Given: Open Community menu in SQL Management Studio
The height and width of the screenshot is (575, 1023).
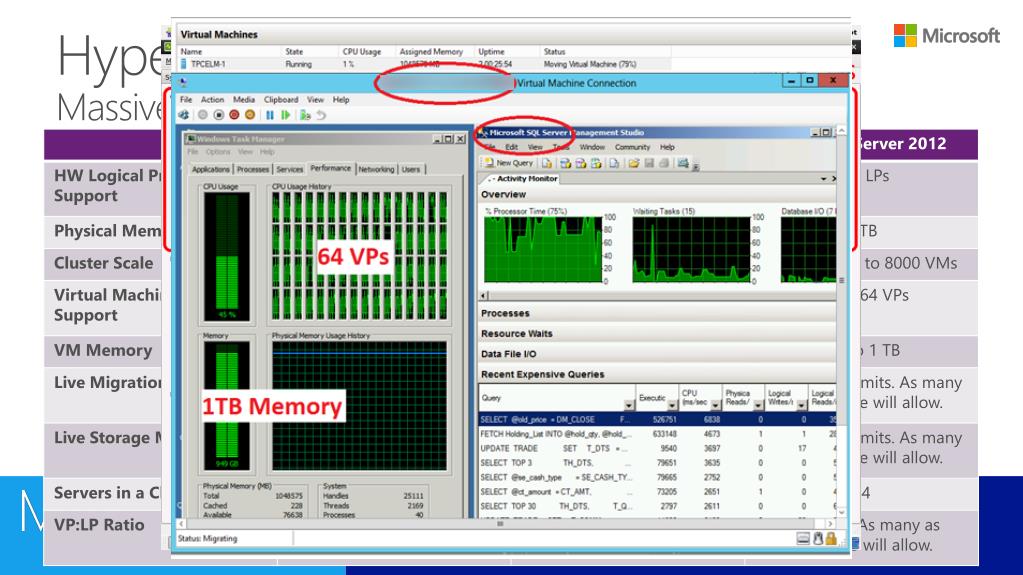Looking at the screenshot, I should (632, 148).
